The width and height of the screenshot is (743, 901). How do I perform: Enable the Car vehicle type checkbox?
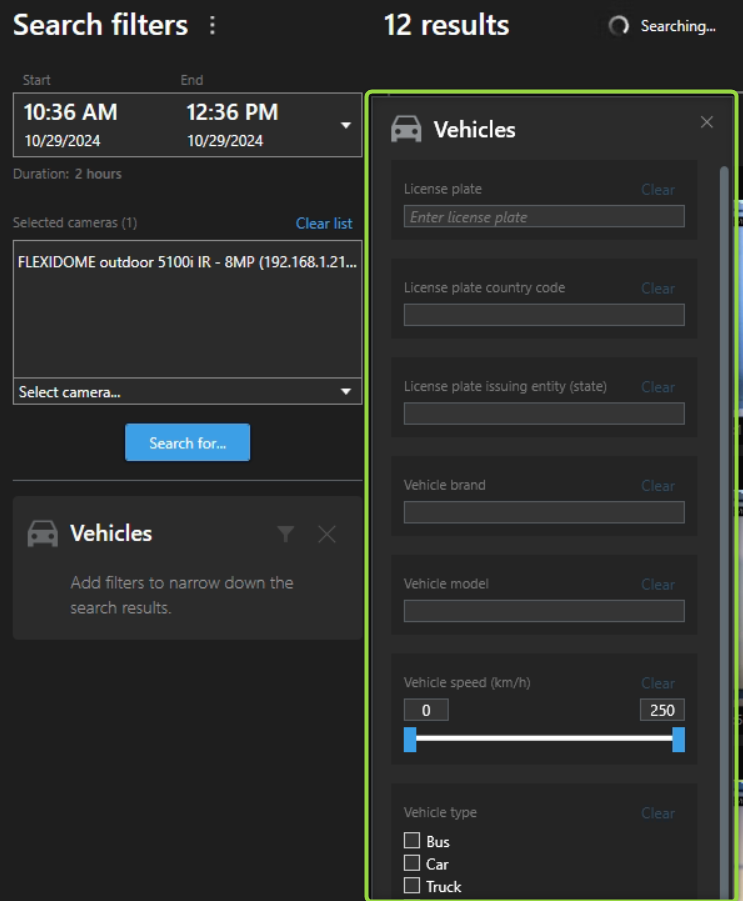tap(411, 863)
